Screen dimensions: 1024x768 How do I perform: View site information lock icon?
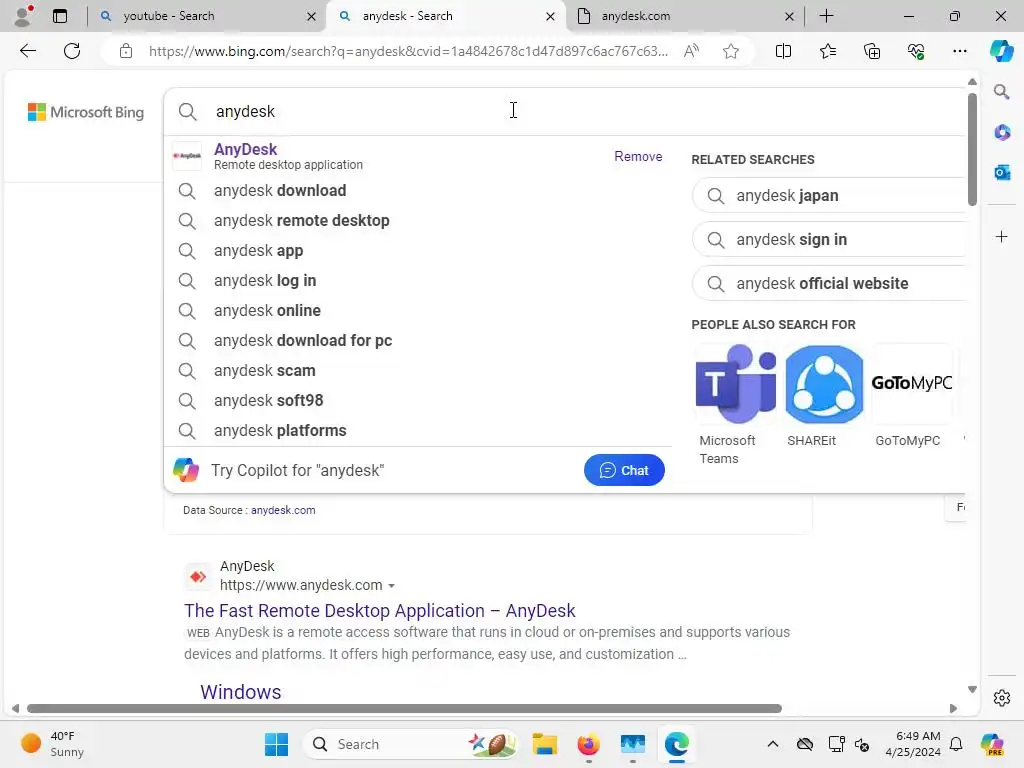(126, 51)
